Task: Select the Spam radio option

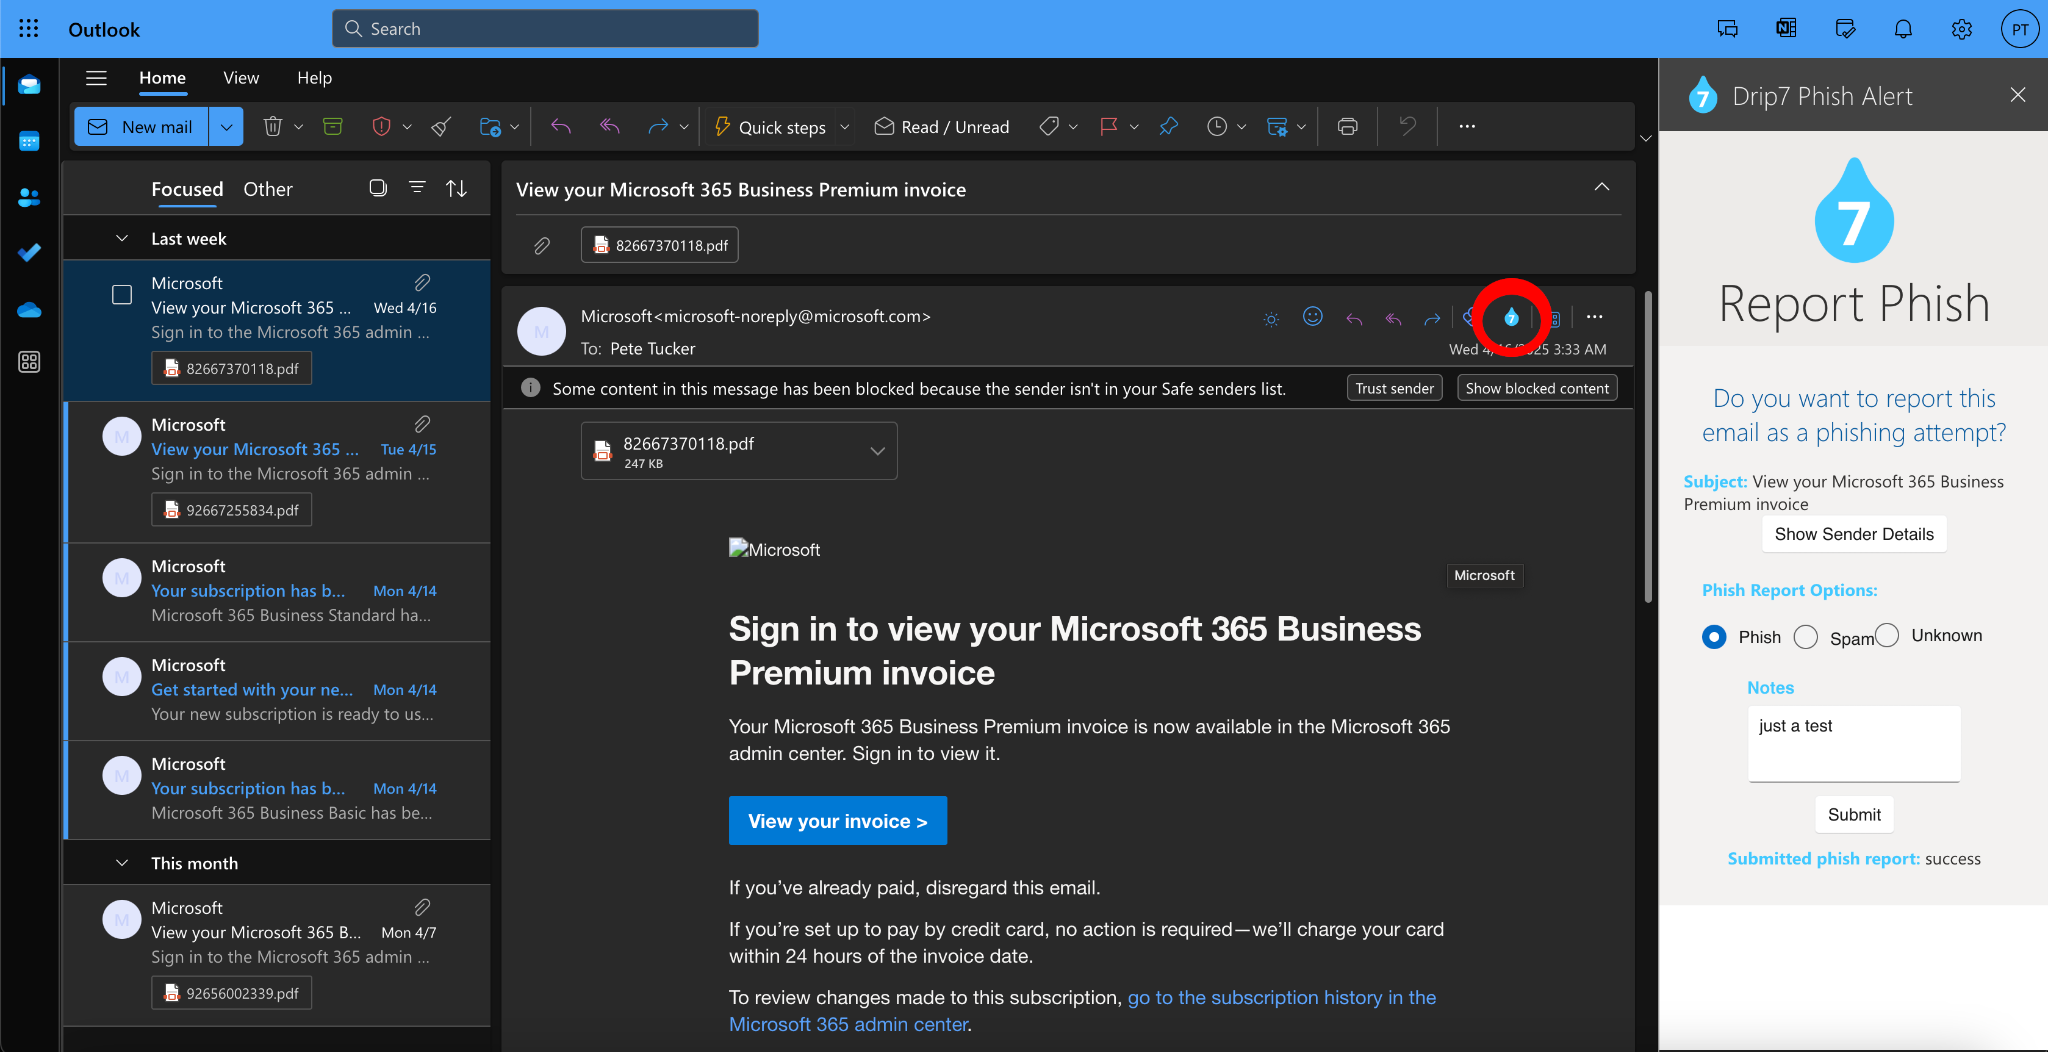Action: coord(1806,637)
